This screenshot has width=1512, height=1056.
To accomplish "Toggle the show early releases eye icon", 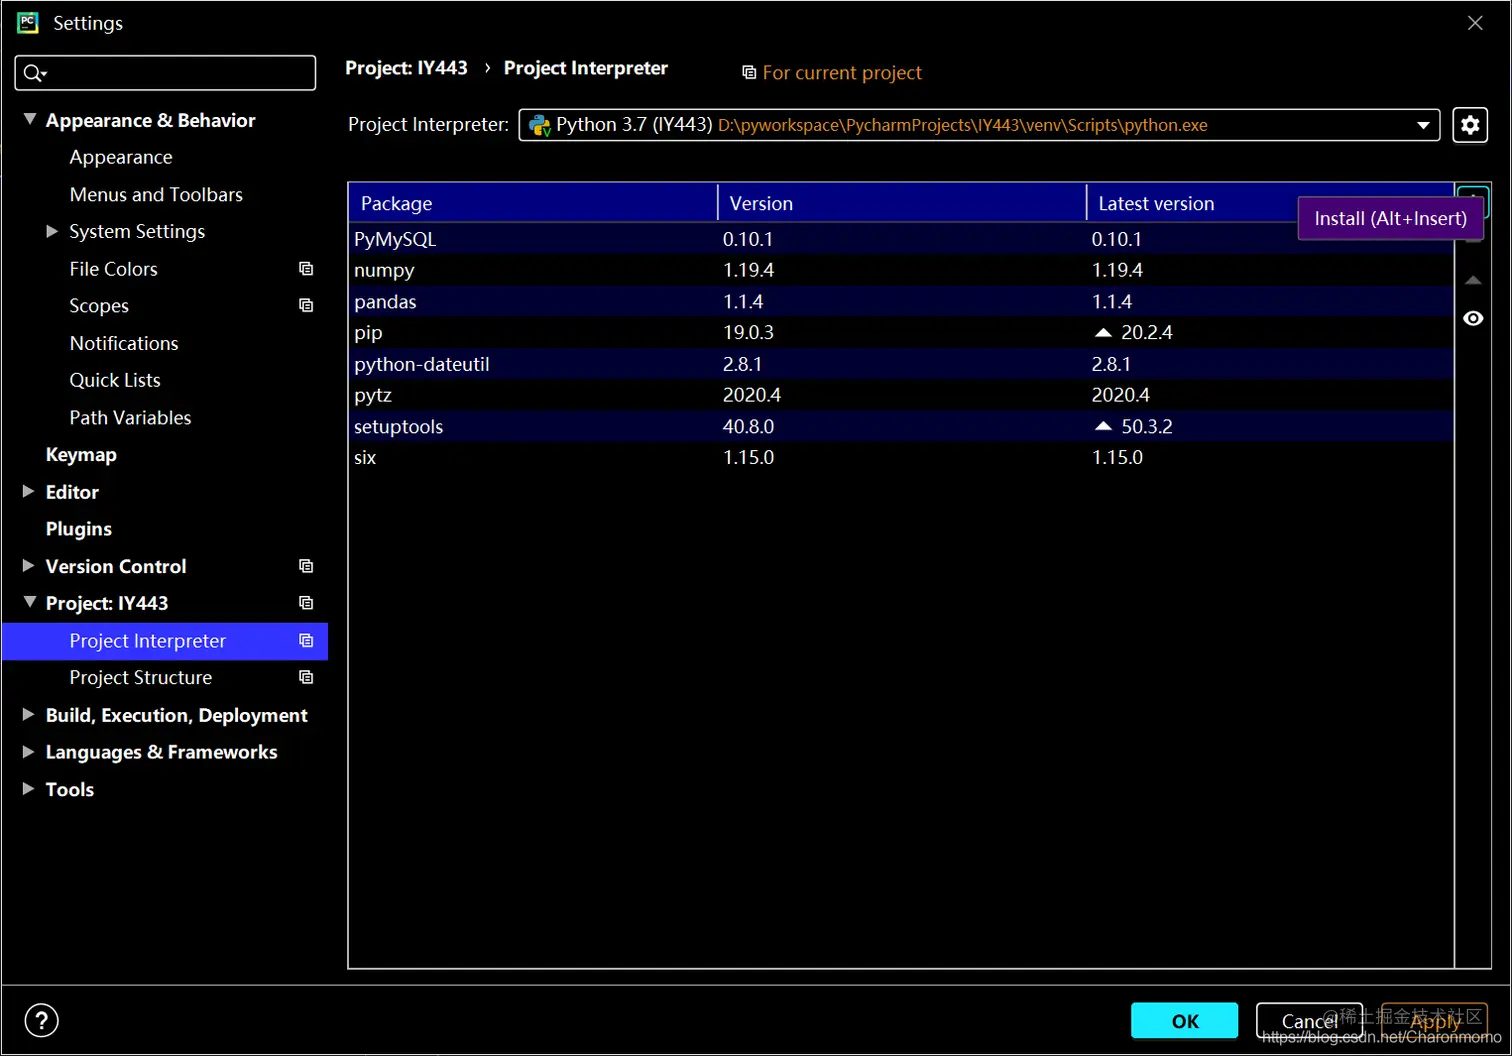I will 1473,318.
